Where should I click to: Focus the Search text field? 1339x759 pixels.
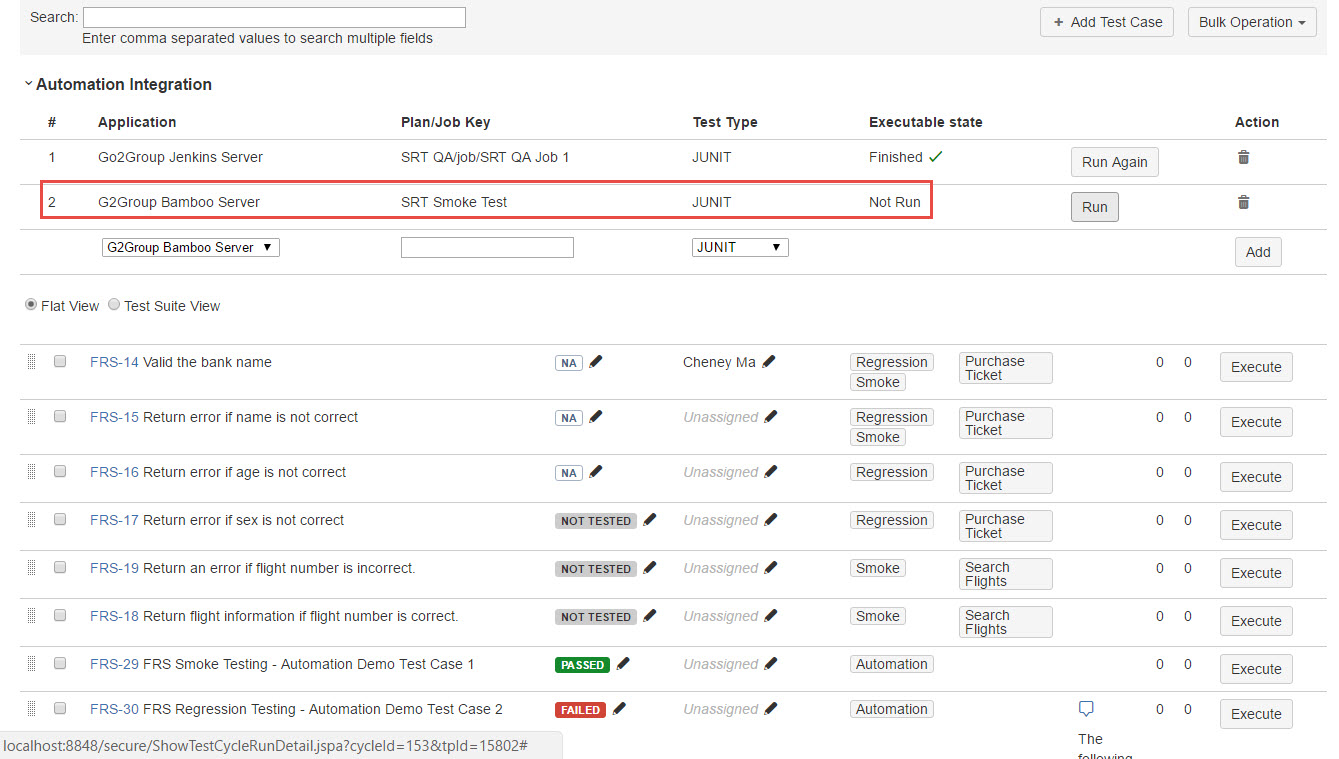click(274, 17)
